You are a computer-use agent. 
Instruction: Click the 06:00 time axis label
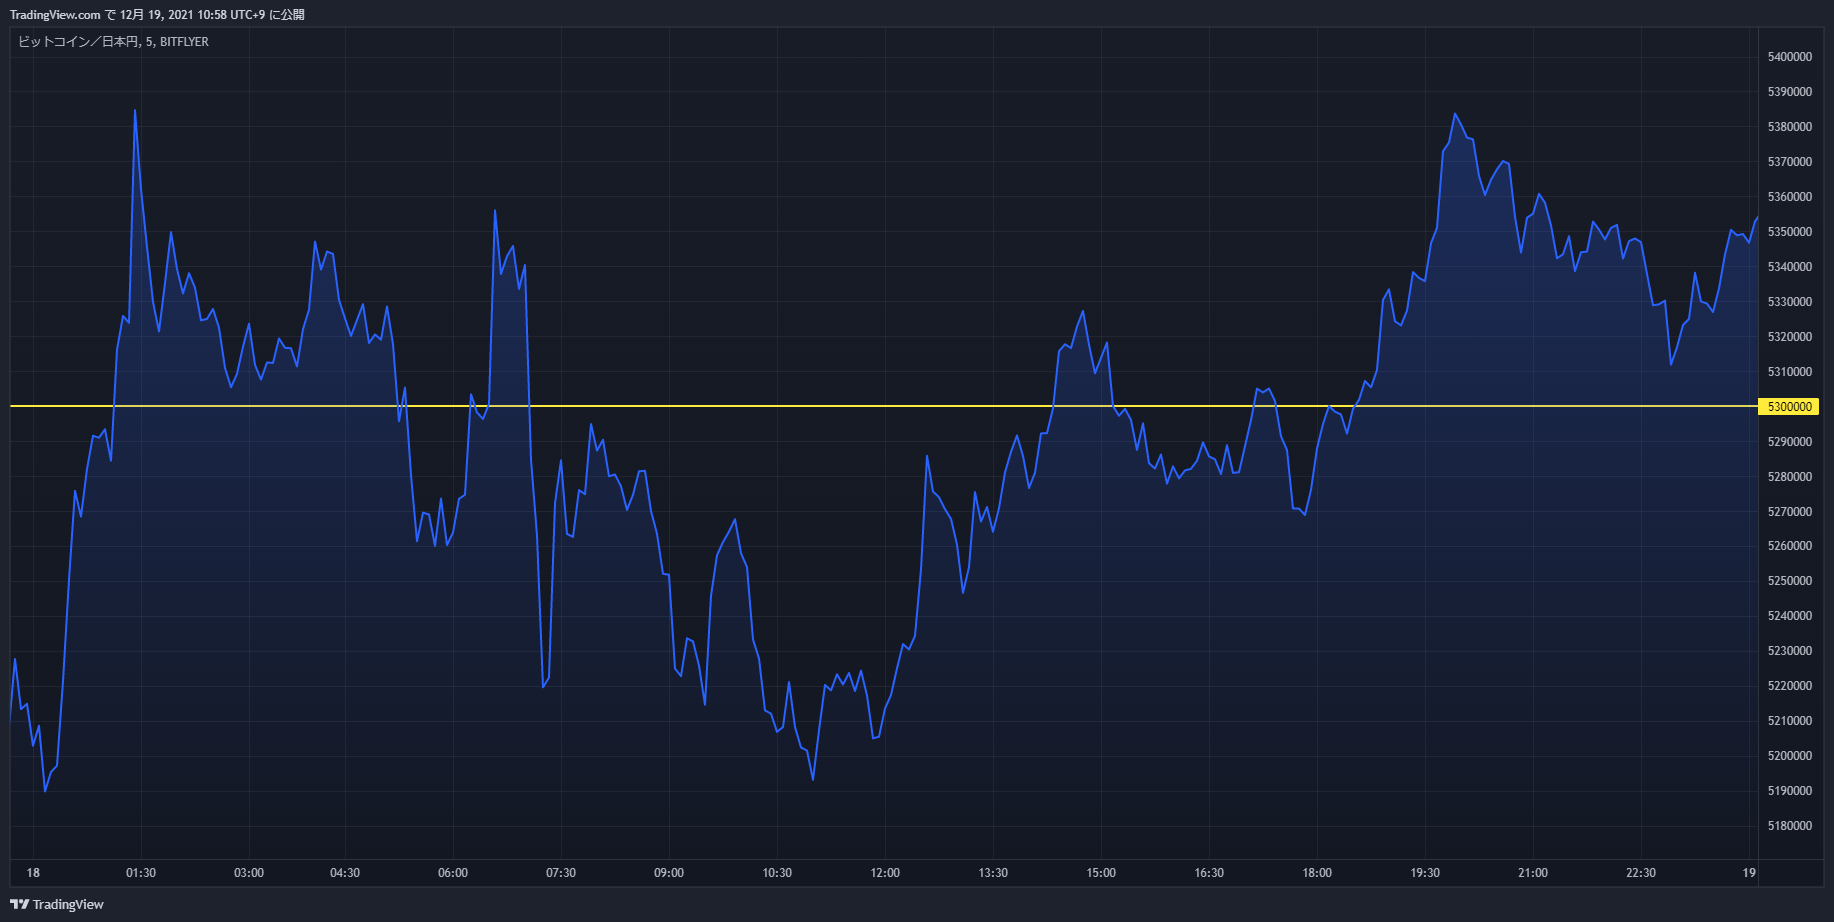click(x=453, y=873)
